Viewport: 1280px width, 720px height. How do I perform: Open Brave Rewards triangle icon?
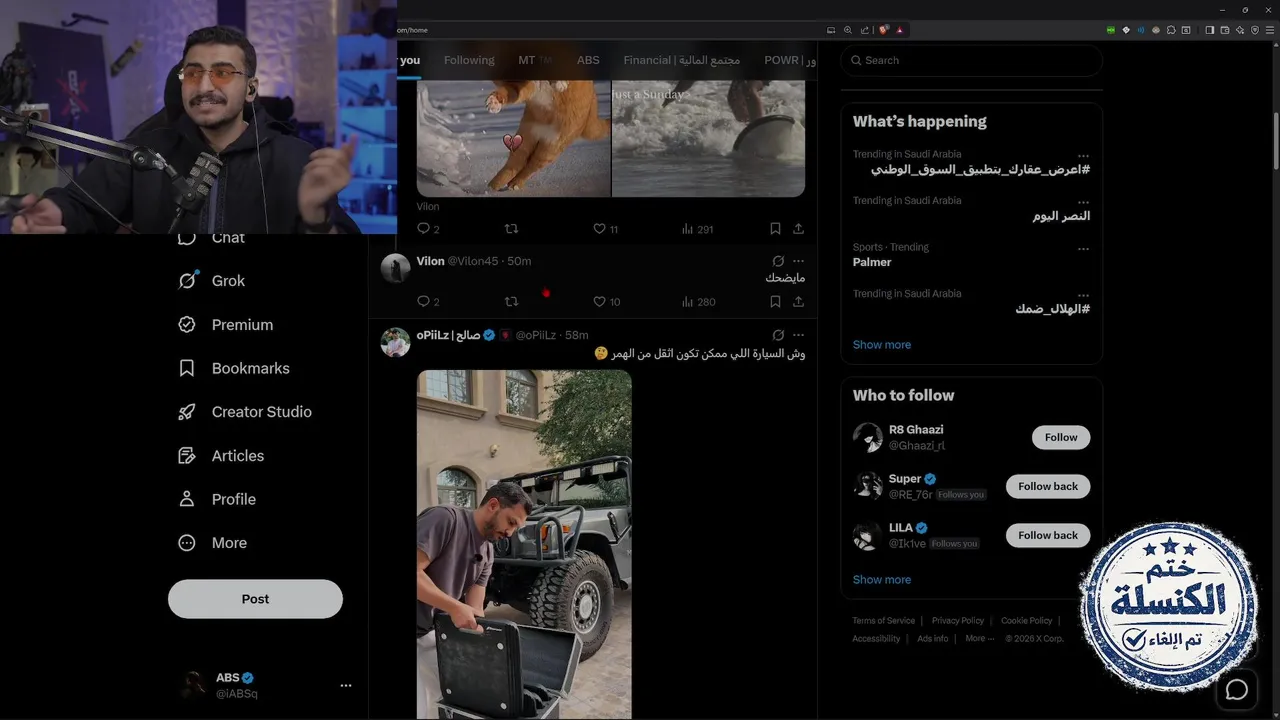pyautogui.click(x=900, y=30)
